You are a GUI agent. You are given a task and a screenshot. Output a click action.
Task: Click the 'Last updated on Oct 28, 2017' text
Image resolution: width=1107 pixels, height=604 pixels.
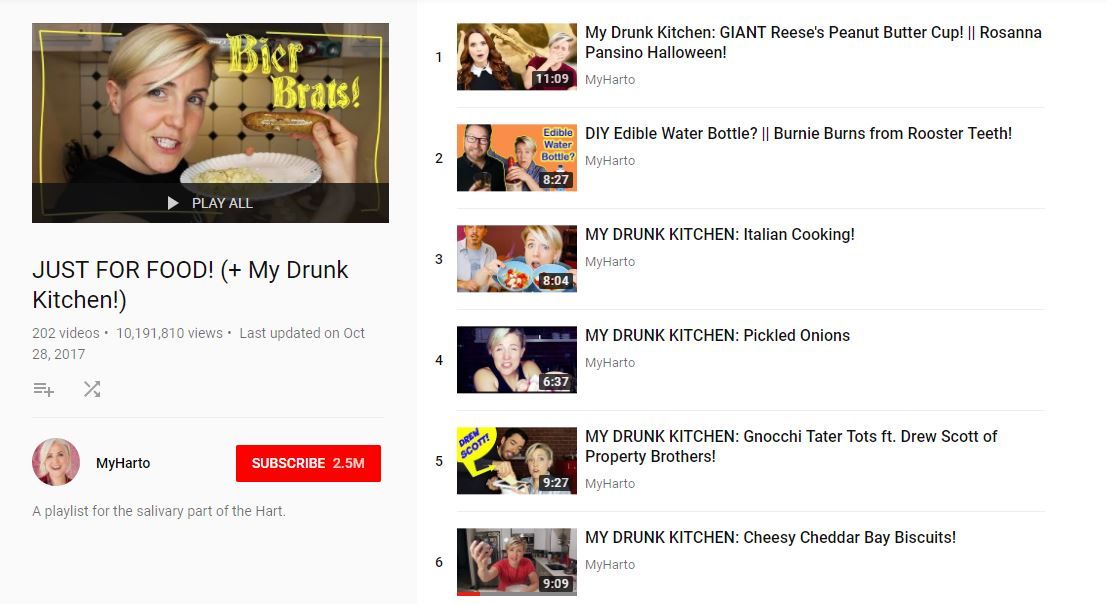click(198, 344)
